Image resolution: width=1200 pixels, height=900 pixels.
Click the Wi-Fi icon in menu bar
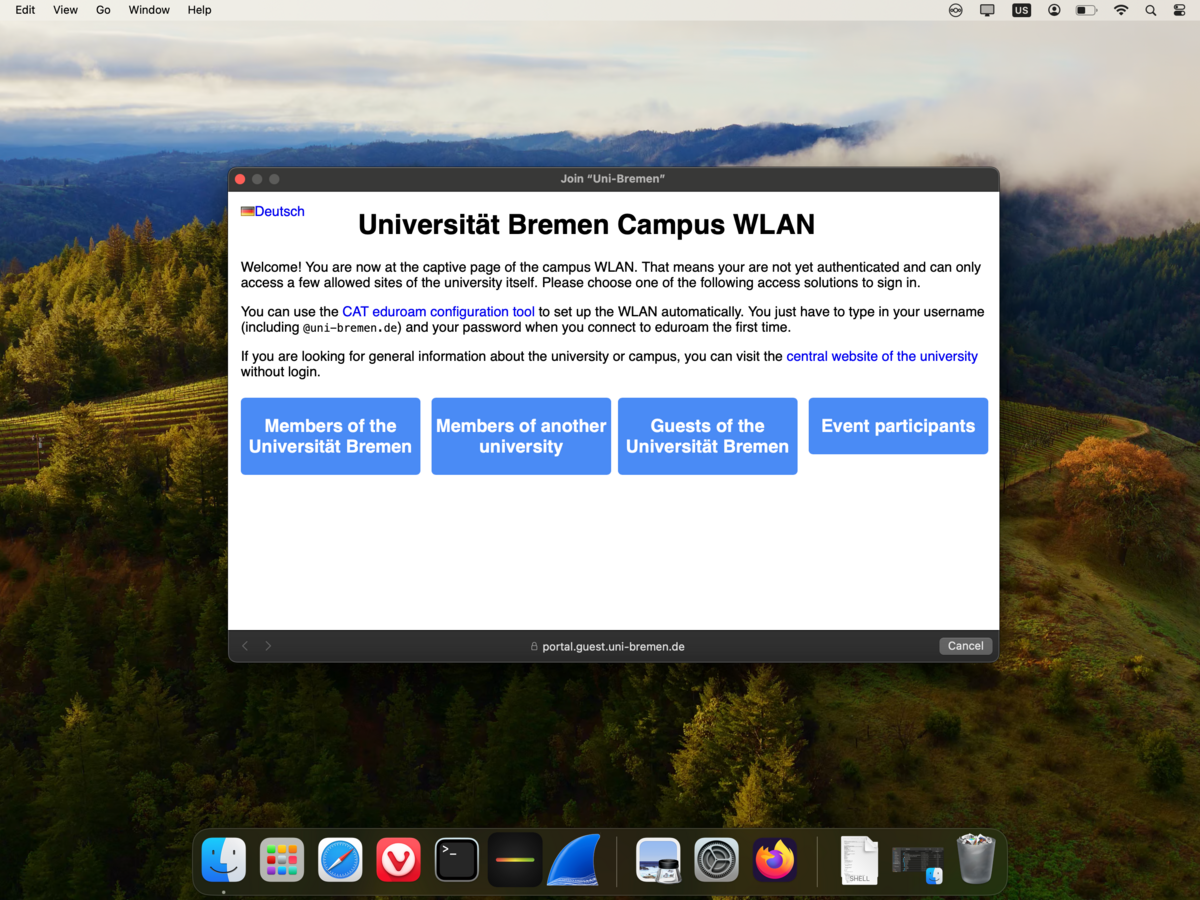(1121, 10)
